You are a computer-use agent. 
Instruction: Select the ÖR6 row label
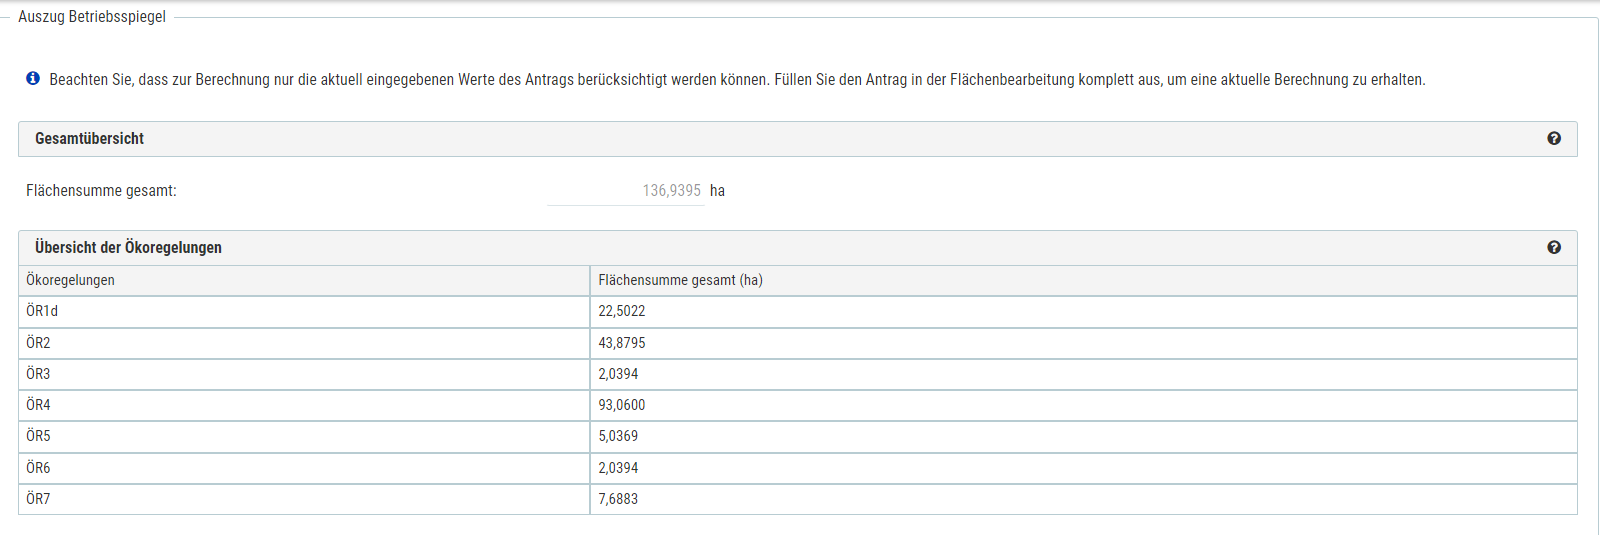coord(38,468)
